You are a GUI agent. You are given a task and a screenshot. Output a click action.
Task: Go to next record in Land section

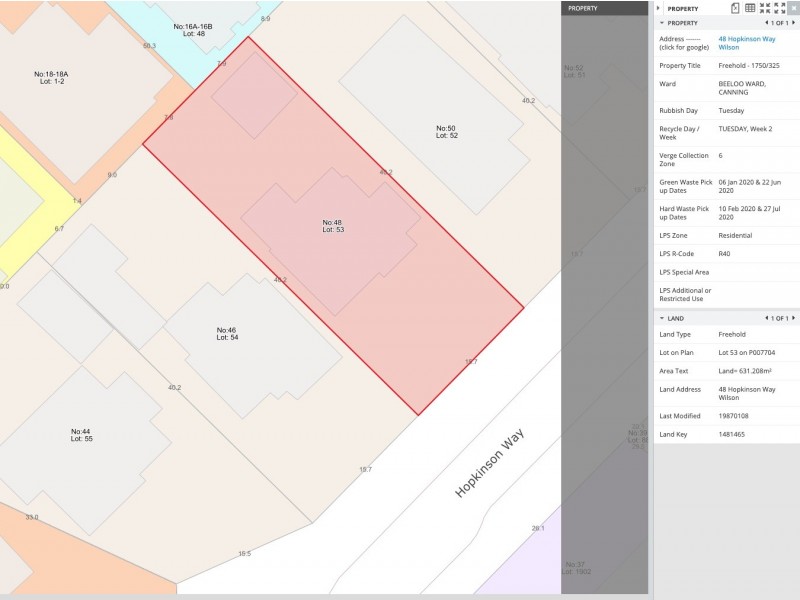pos(794,318)
